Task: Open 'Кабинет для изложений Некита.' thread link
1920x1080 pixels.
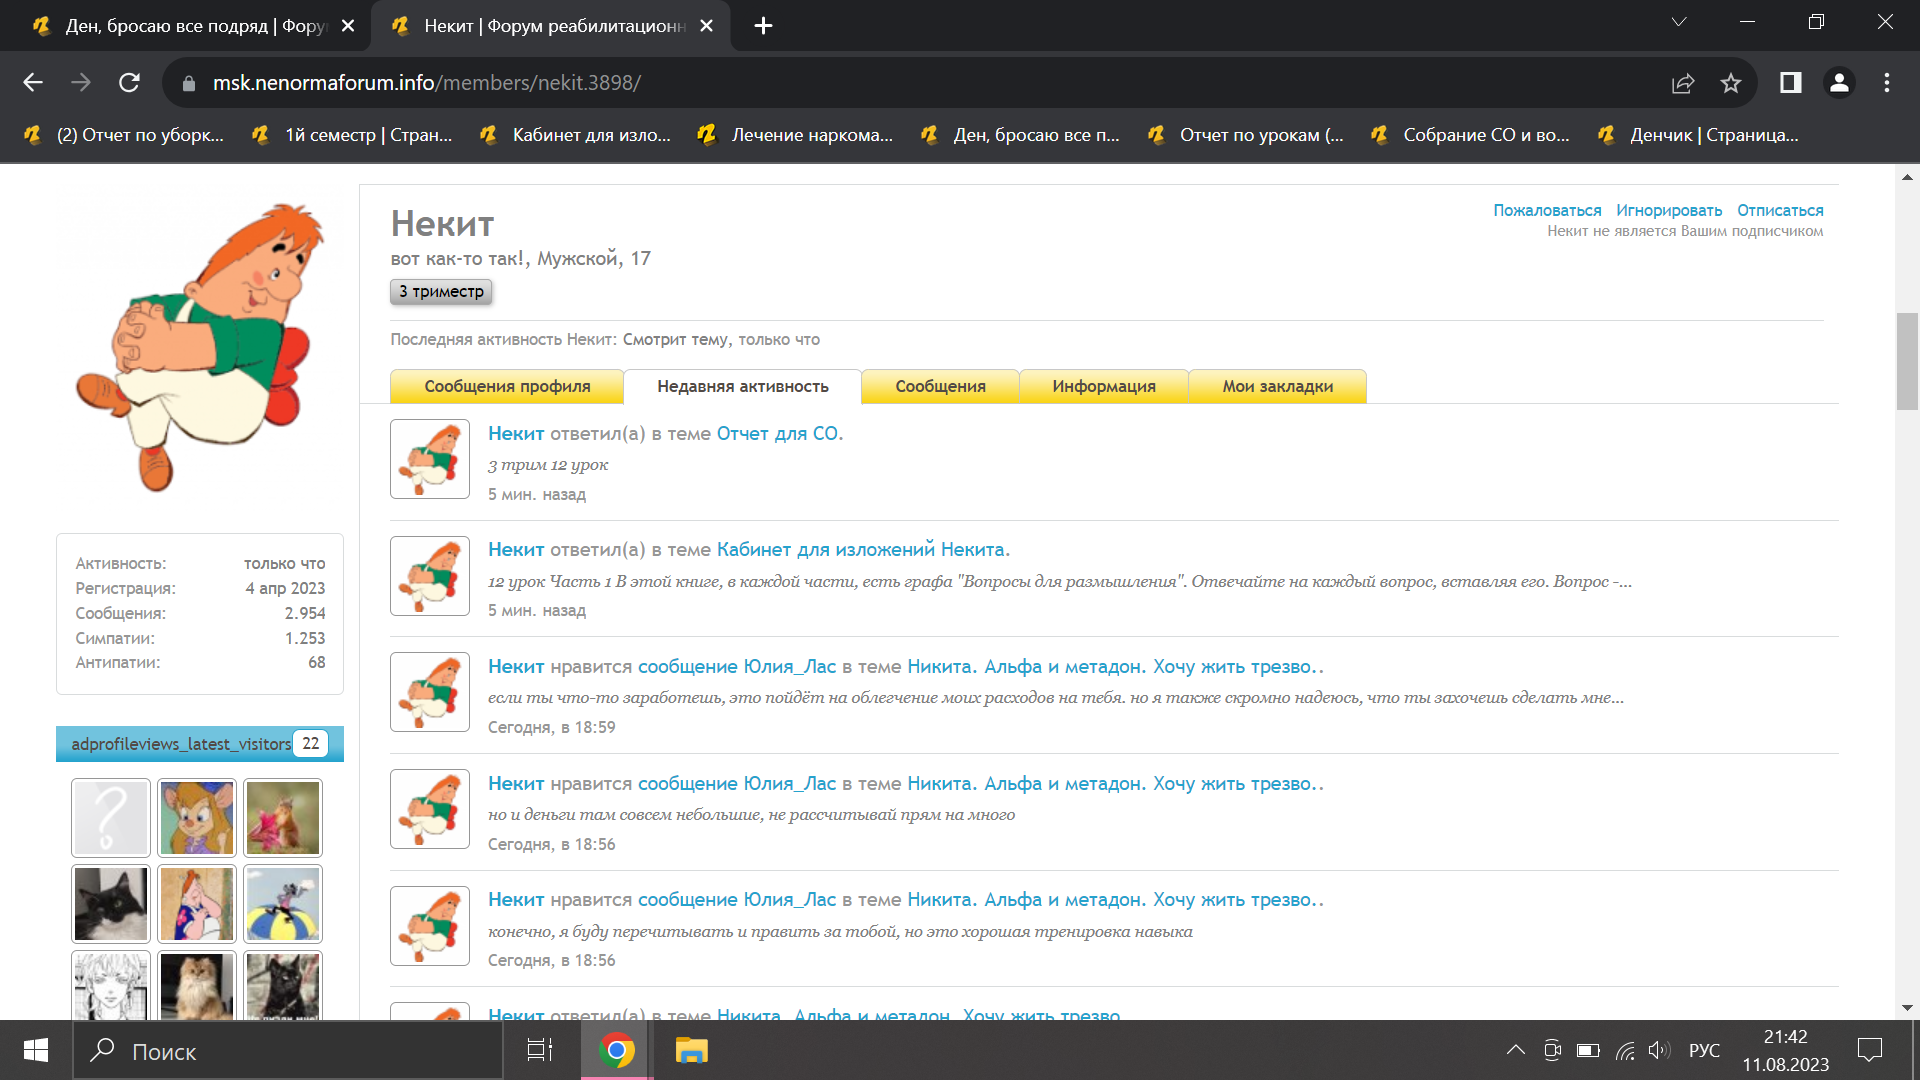Action: click(x=863, y=550)
